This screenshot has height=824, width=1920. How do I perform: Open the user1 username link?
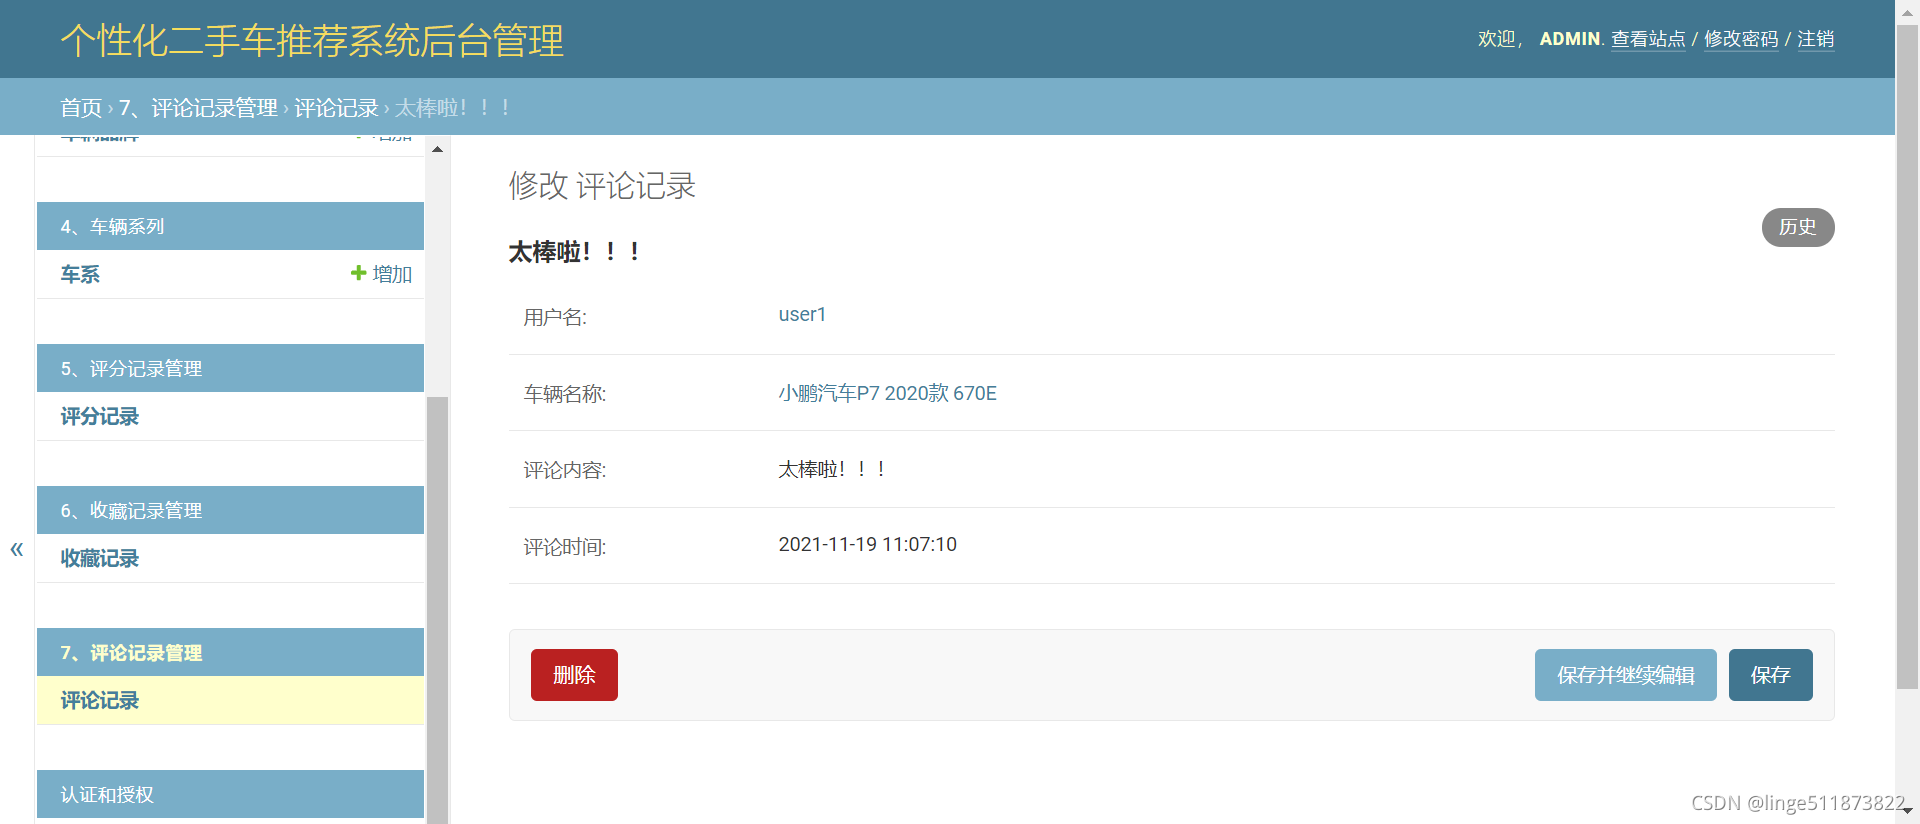coord(802,314)
